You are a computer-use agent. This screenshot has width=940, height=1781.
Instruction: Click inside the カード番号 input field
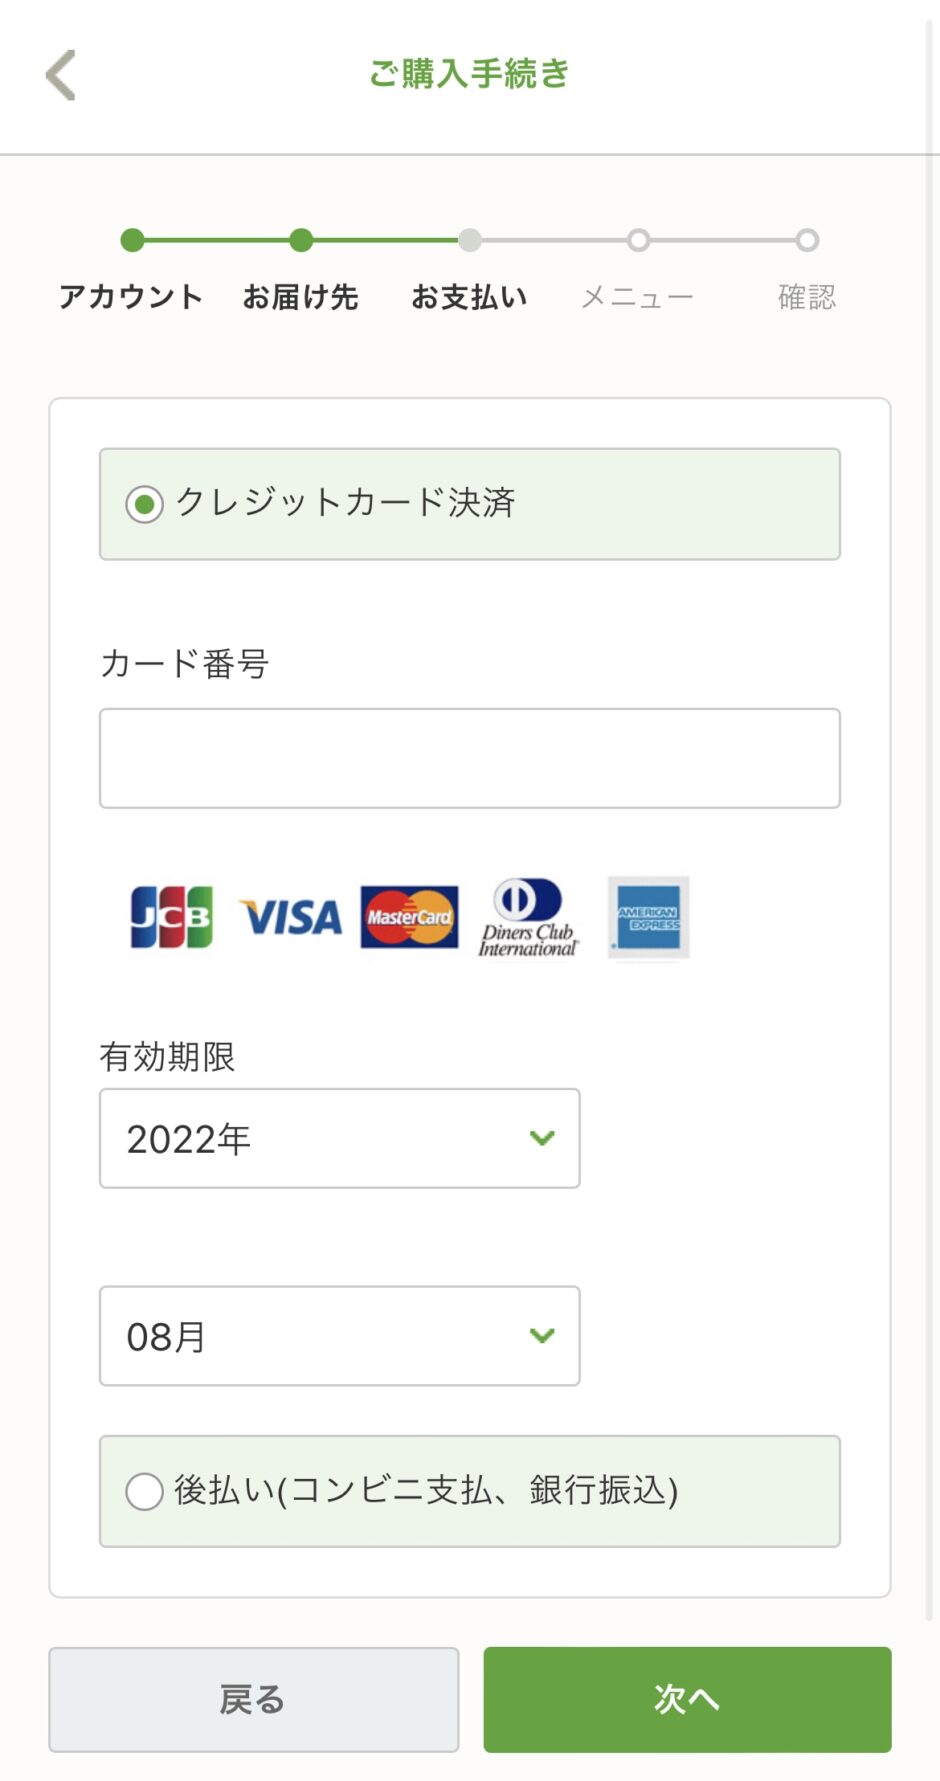(469, 757)
